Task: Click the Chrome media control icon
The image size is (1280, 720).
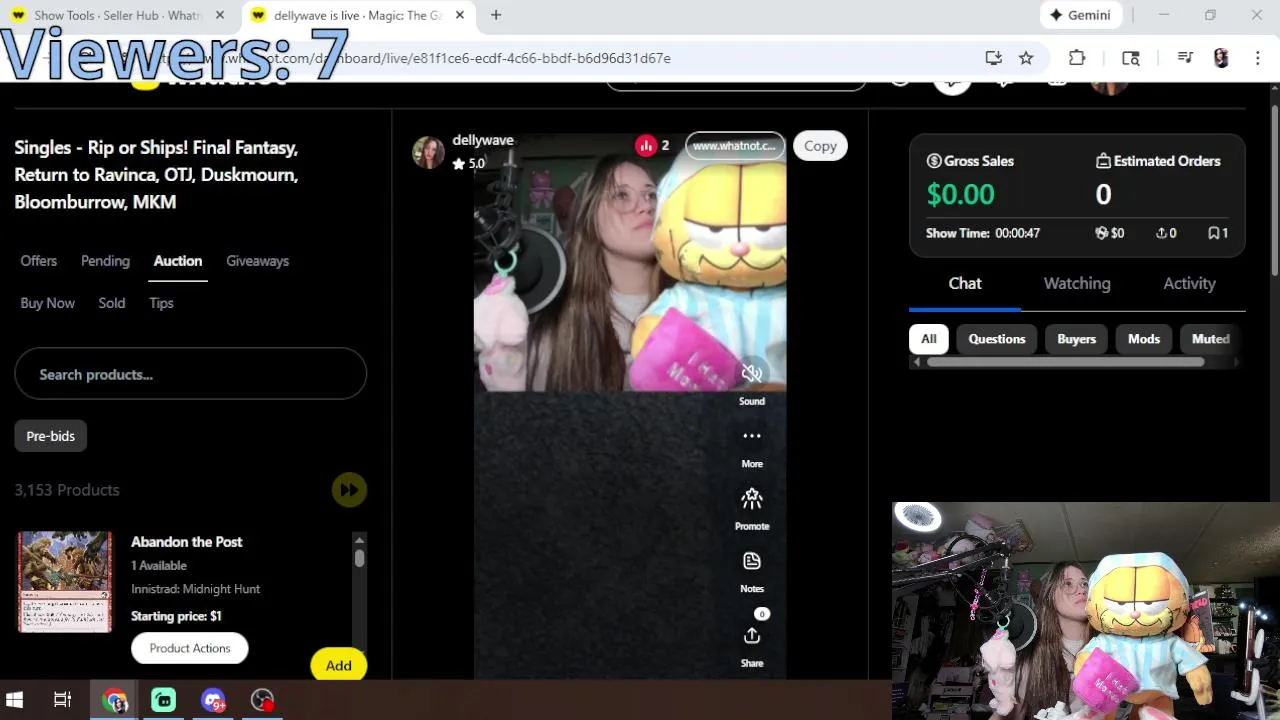Action: (x=1185, y=58)
